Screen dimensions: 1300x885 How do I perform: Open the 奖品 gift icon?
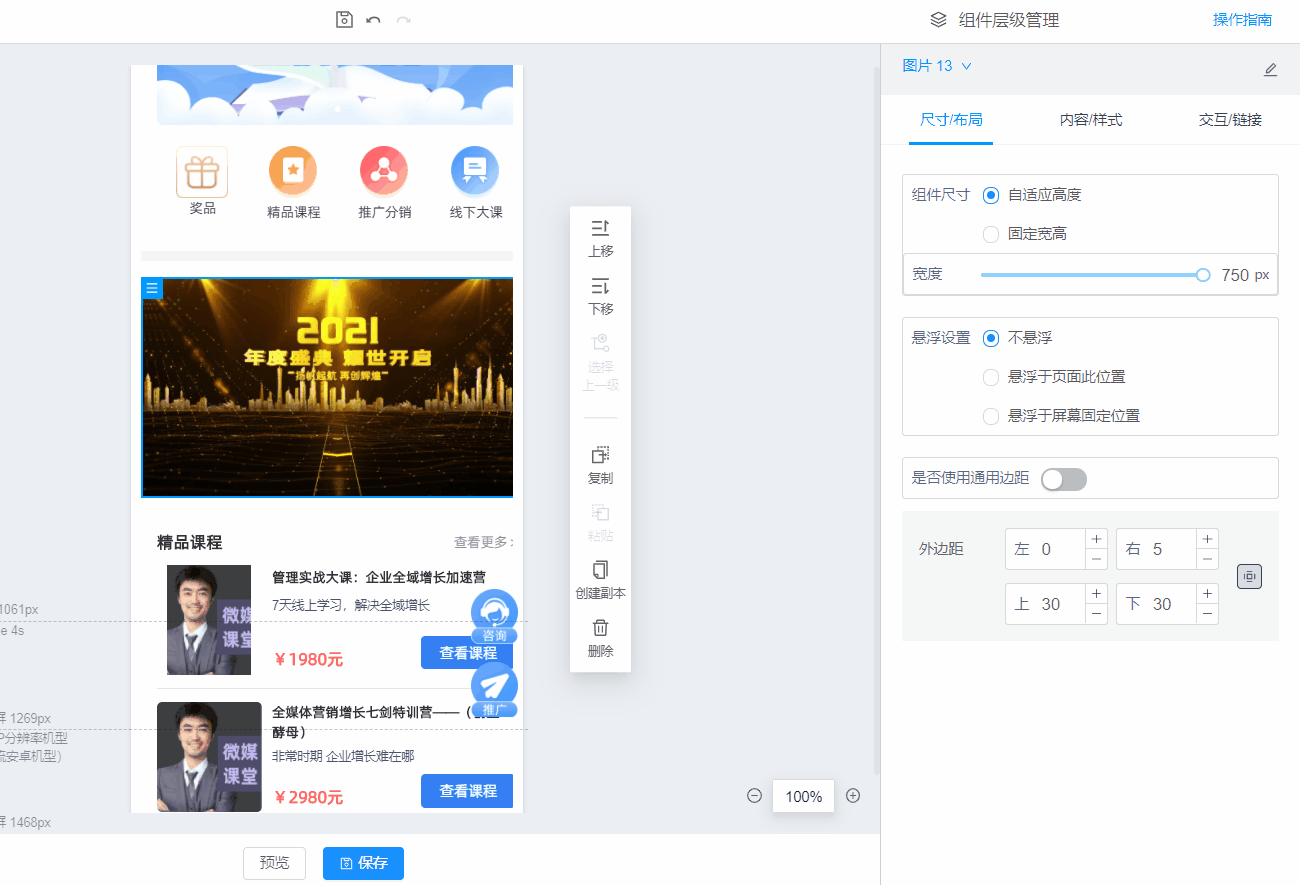pos(202,172)
